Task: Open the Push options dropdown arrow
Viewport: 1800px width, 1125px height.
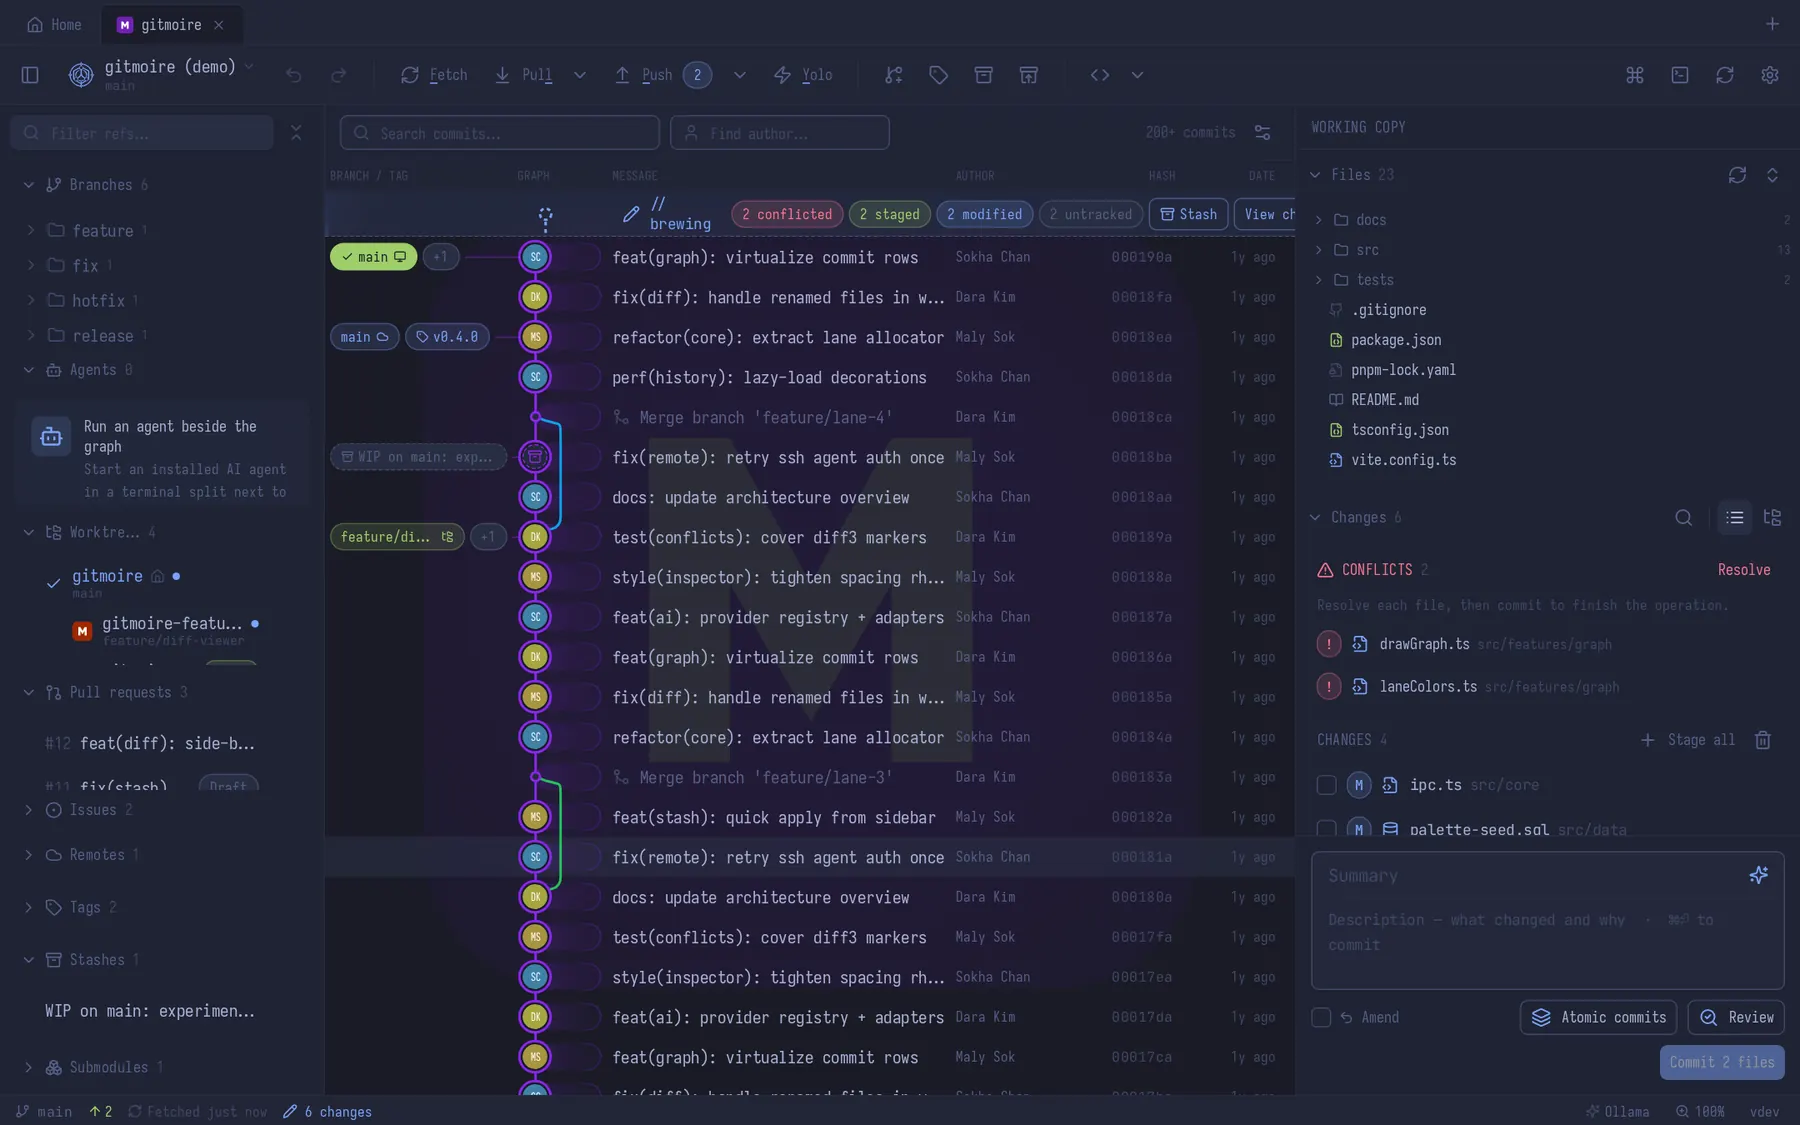Action: click(x=740, y=75)
